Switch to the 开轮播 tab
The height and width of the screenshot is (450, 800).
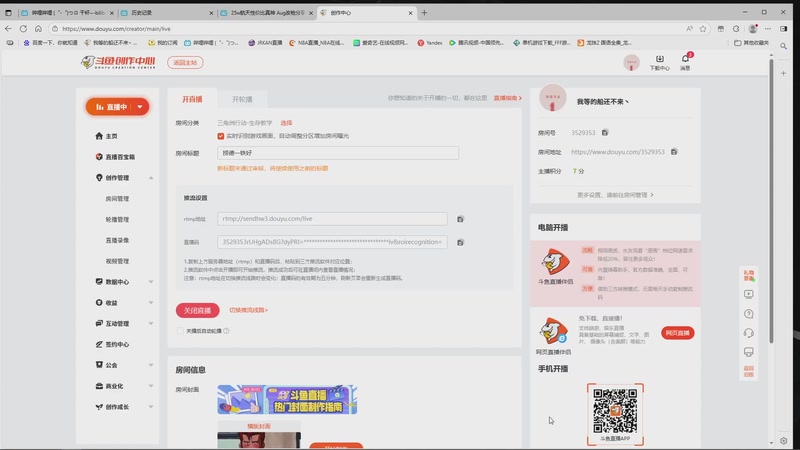click(242, 99)
